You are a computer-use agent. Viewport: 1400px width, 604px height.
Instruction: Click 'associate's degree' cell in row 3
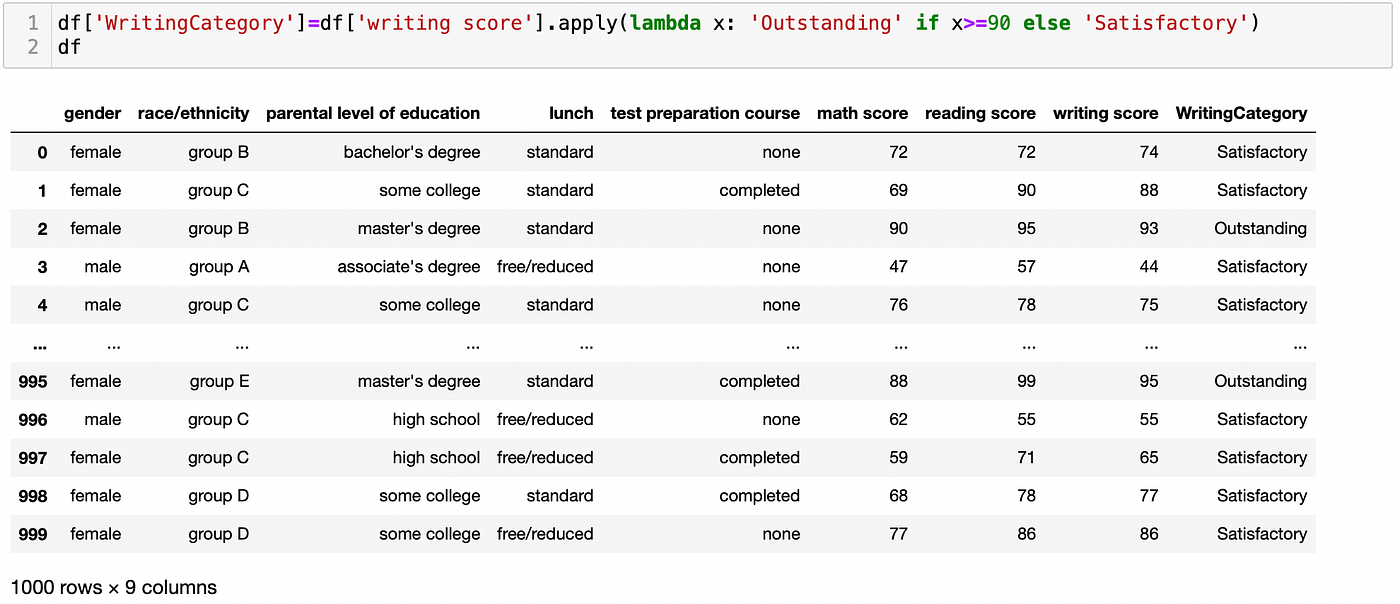pyautogui.click(x=409, y=267)
